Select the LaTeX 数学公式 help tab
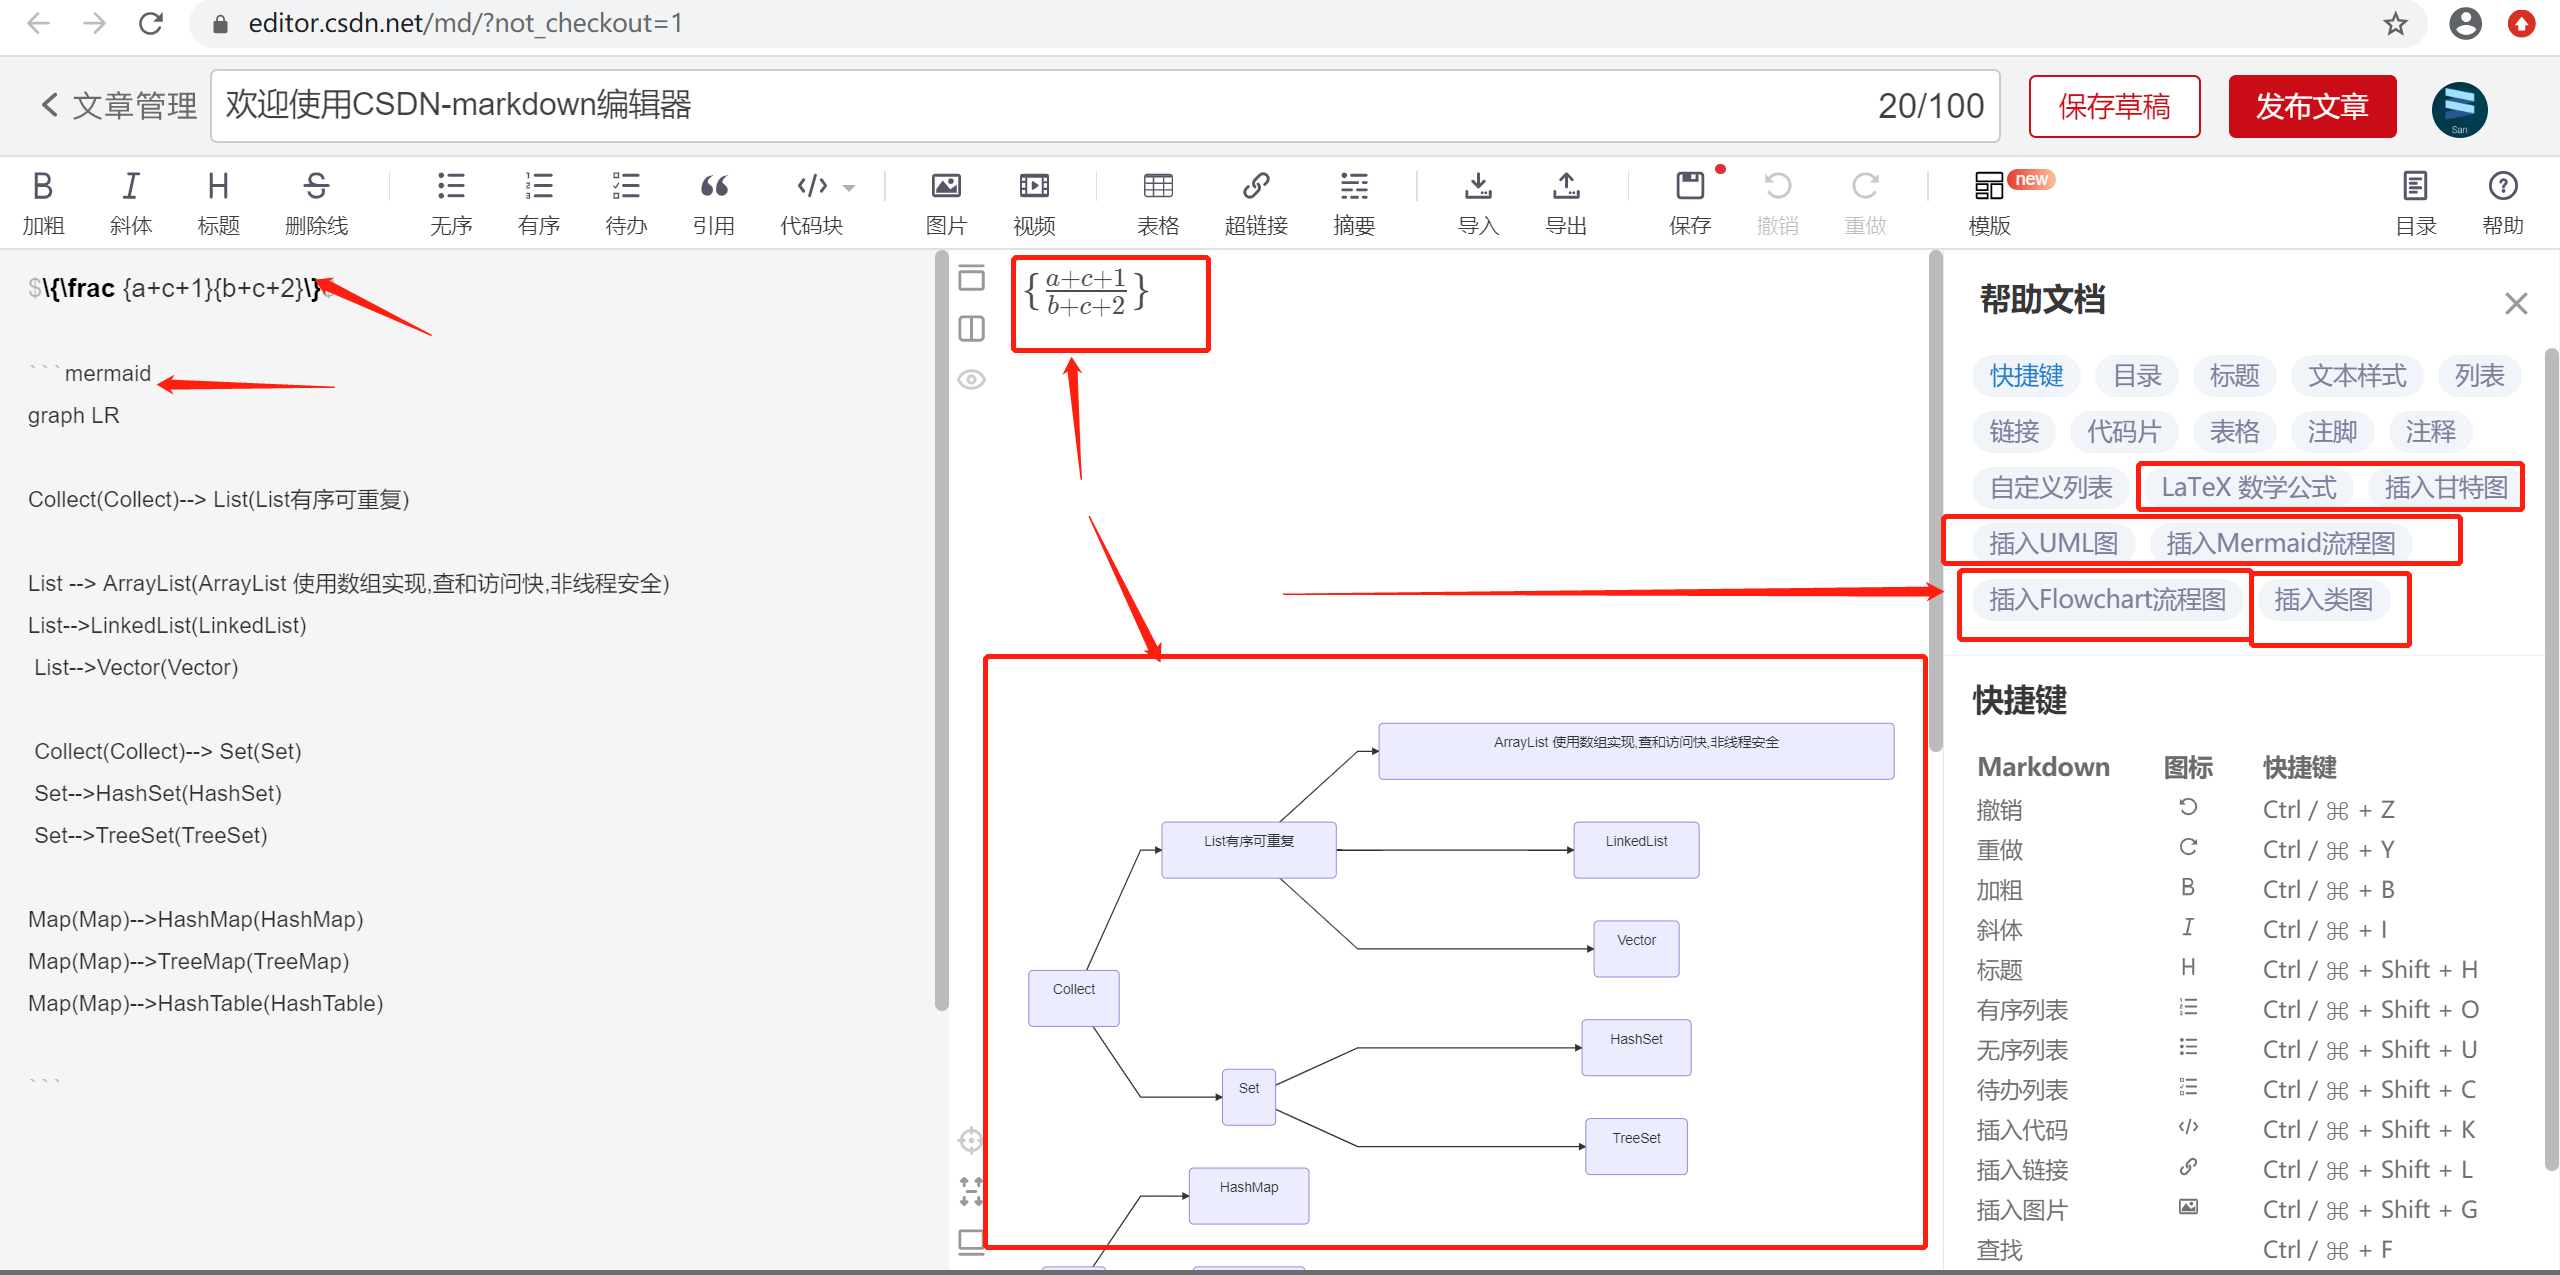 click(x=2248, y=488)
